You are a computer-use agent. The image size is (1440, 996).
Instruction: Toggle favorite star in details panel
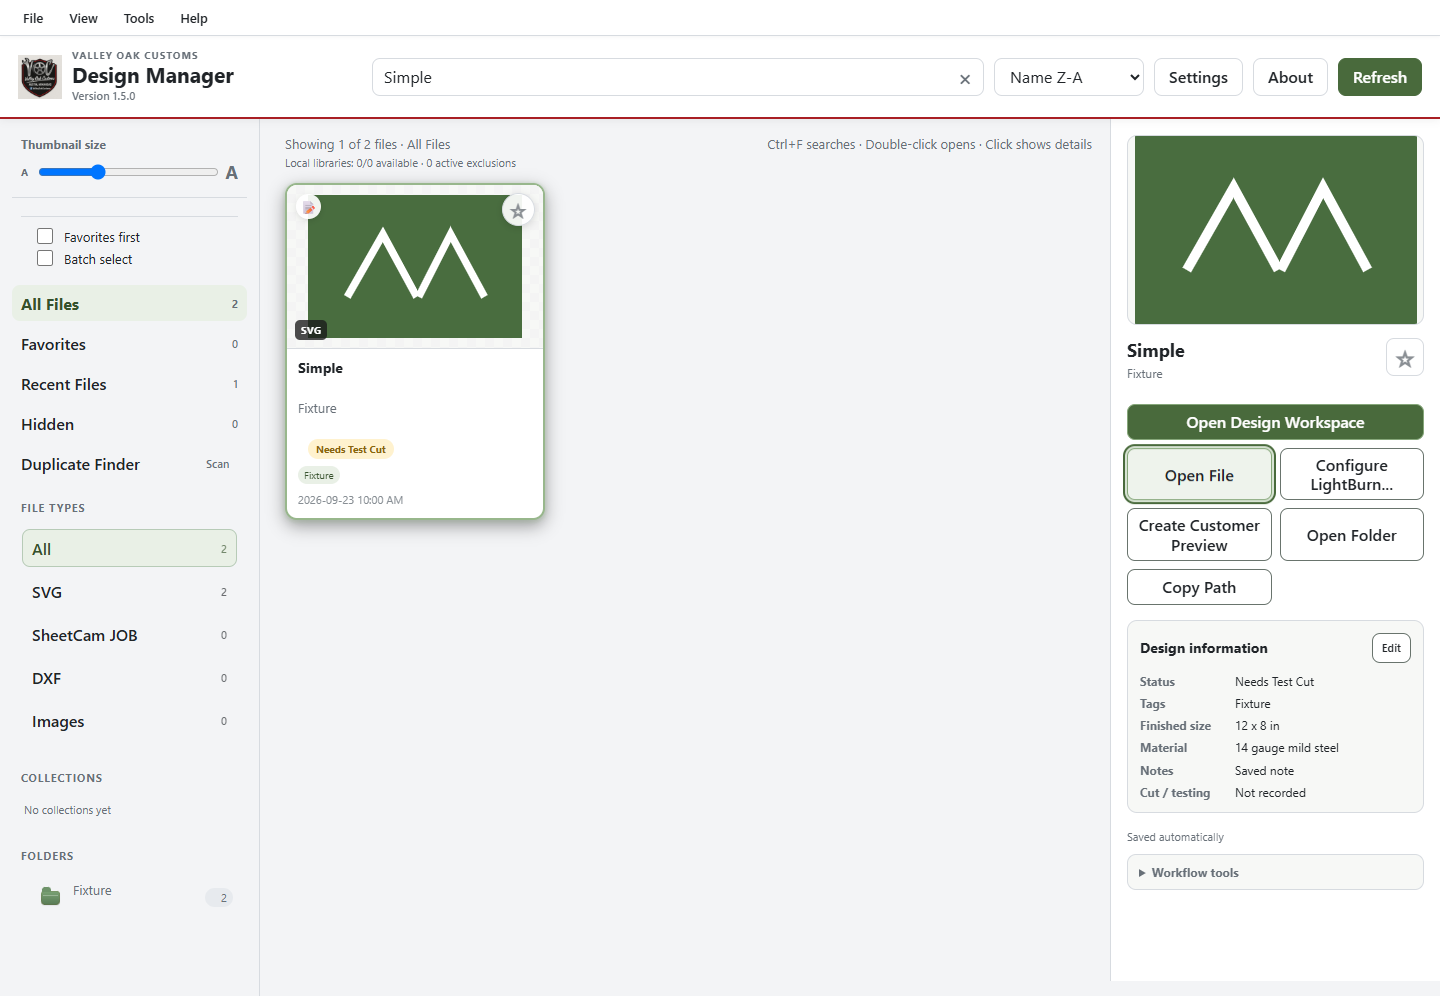coord(1405,358)
